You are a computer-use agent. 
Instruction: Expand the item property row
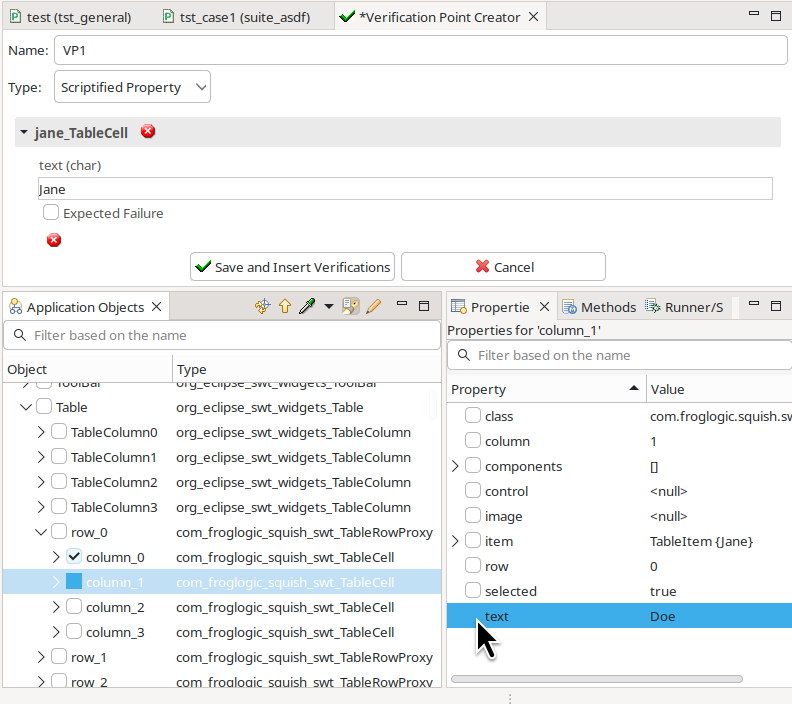click(x=456, y=541)
